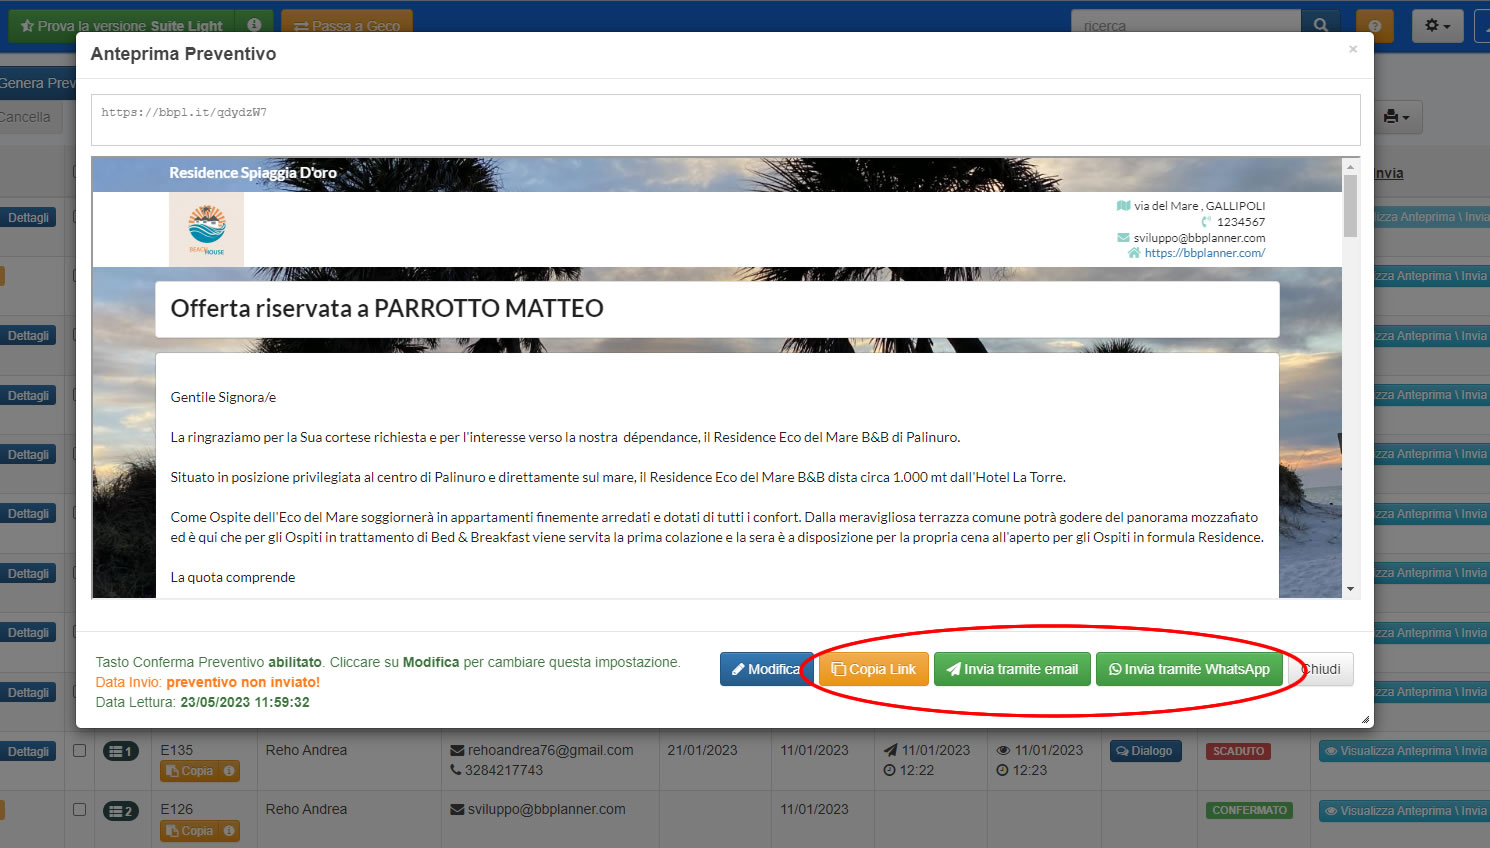Image resolution: width=1490 pixels, height=848 pixels.
Task: Send quote via Invia tramite email
Action: tap(1012, 669)
